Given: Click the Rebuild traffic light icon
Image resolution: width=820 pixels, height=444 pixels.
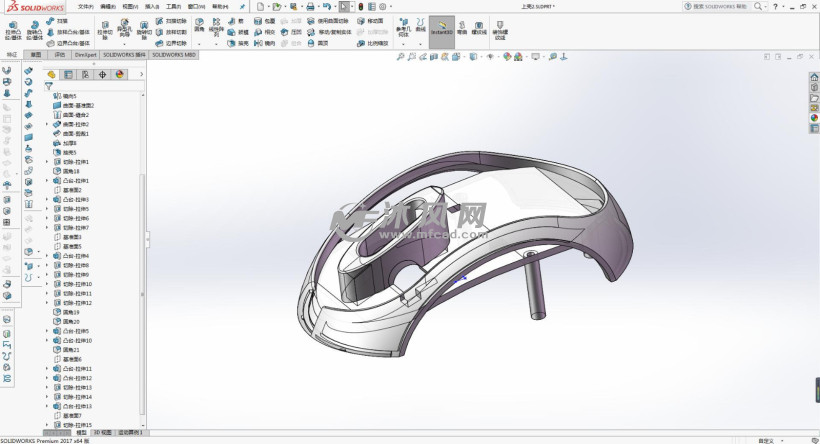Looking at the screenshot, I should 360,7.
